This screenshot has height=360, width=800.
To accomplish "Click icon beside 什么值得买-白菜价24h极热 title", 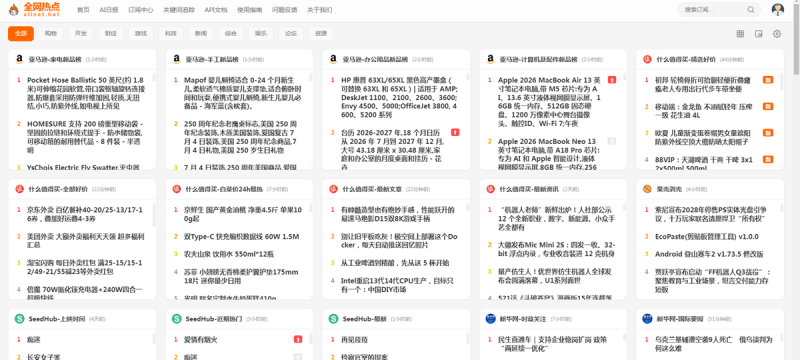I will click(177, 189).
